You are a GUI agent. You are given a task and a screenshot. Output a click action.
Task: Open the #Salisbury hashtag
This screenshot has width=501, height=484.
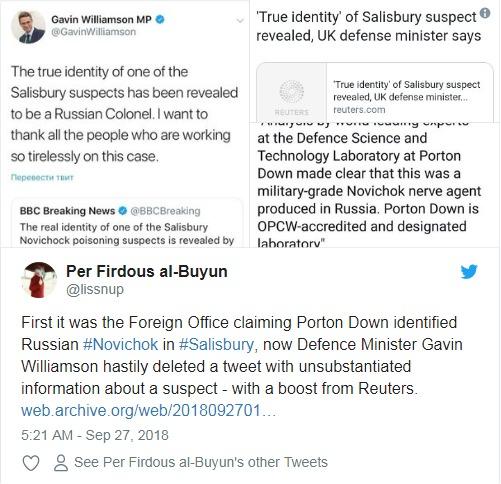pos(216,344)
